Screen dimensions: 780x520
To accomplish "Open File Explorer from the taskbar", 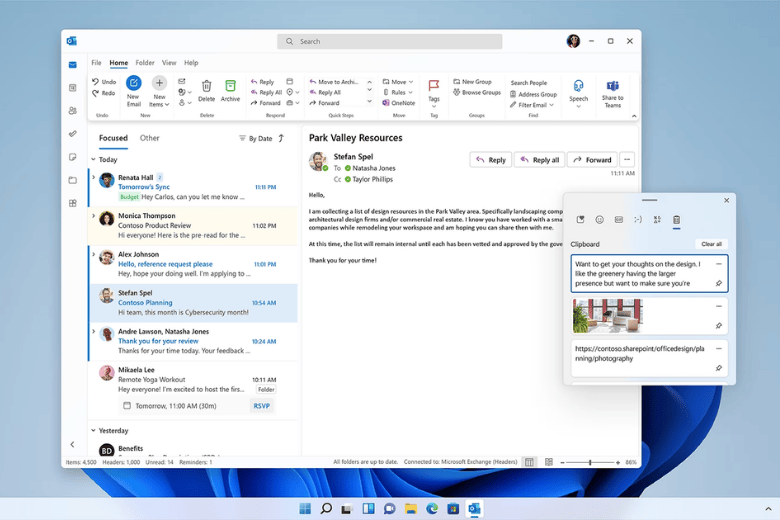I will tap(411, 509).
